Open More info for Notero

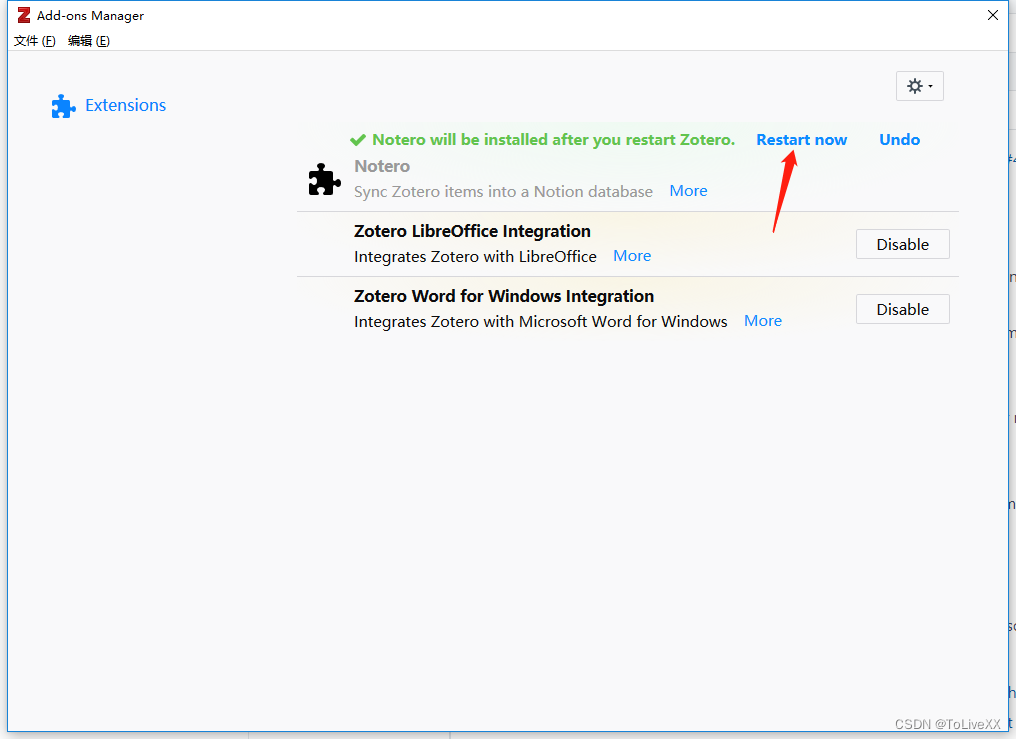tap(688, 191)
